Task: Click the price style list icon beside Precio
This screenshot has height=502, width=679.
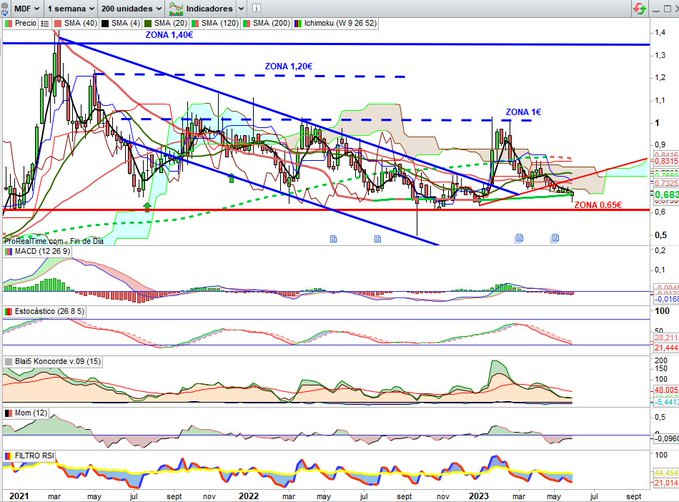Action: coord(45,24)
